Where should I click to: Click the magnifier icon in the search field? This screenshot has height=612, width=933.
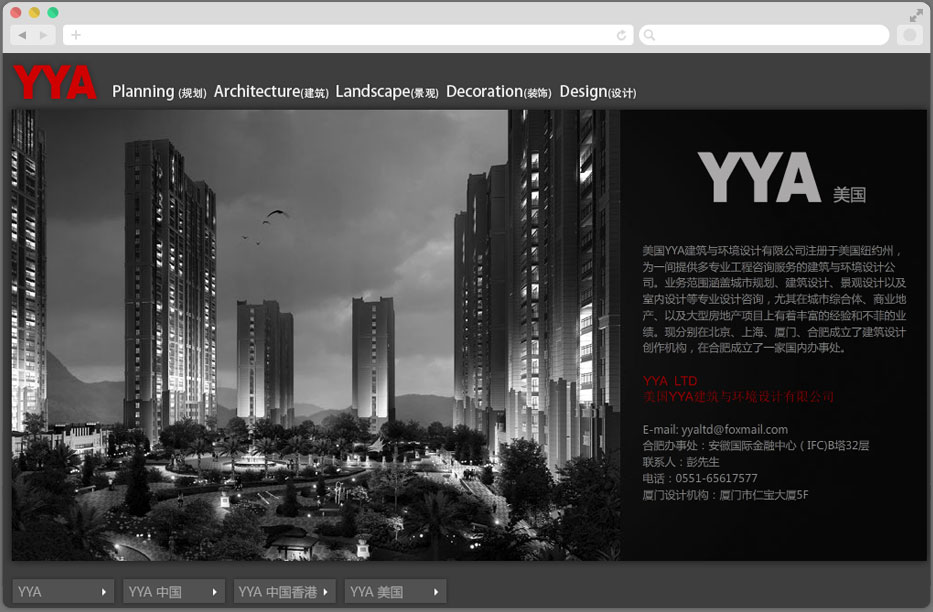click(x=649, y=35)
